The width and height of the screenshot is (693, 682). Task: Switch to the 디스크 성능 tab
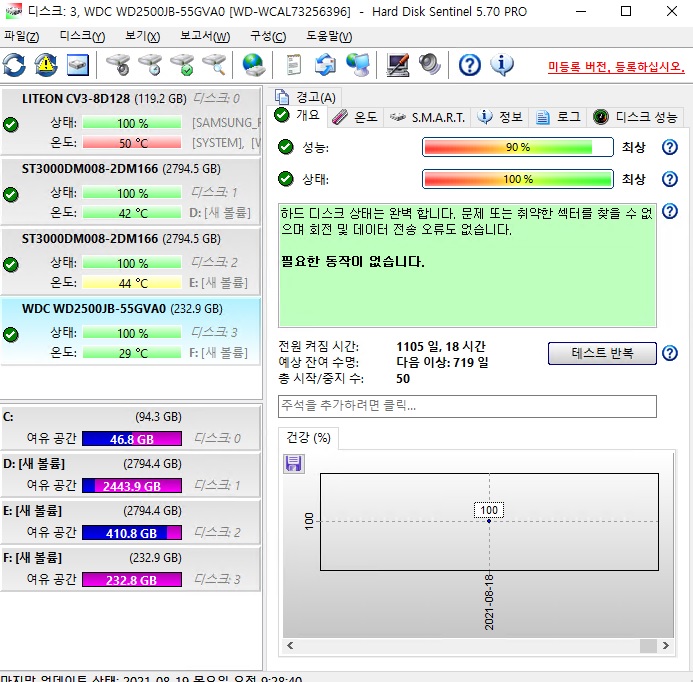point(635,117)
